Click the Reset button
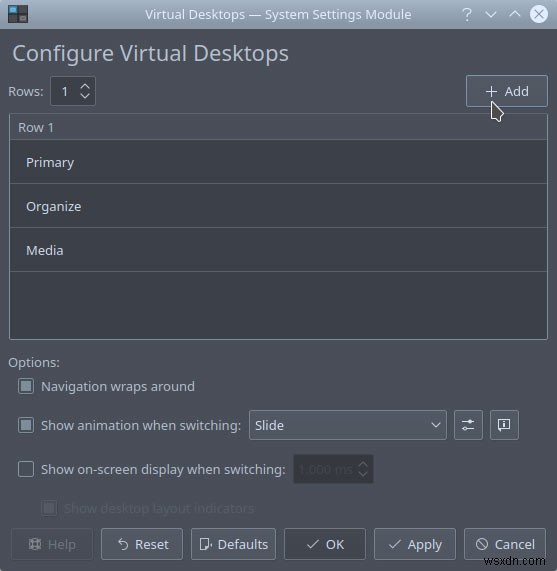The image size is (557, 571). point(142,544)
